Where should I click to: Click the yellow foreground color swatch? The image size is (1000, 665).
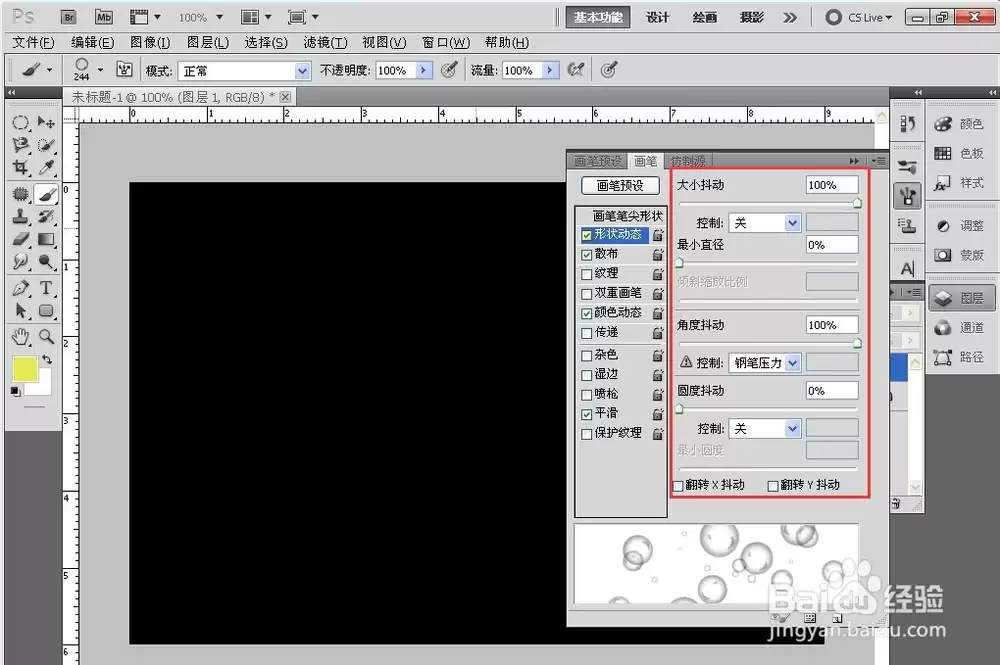tap(26, 369)
